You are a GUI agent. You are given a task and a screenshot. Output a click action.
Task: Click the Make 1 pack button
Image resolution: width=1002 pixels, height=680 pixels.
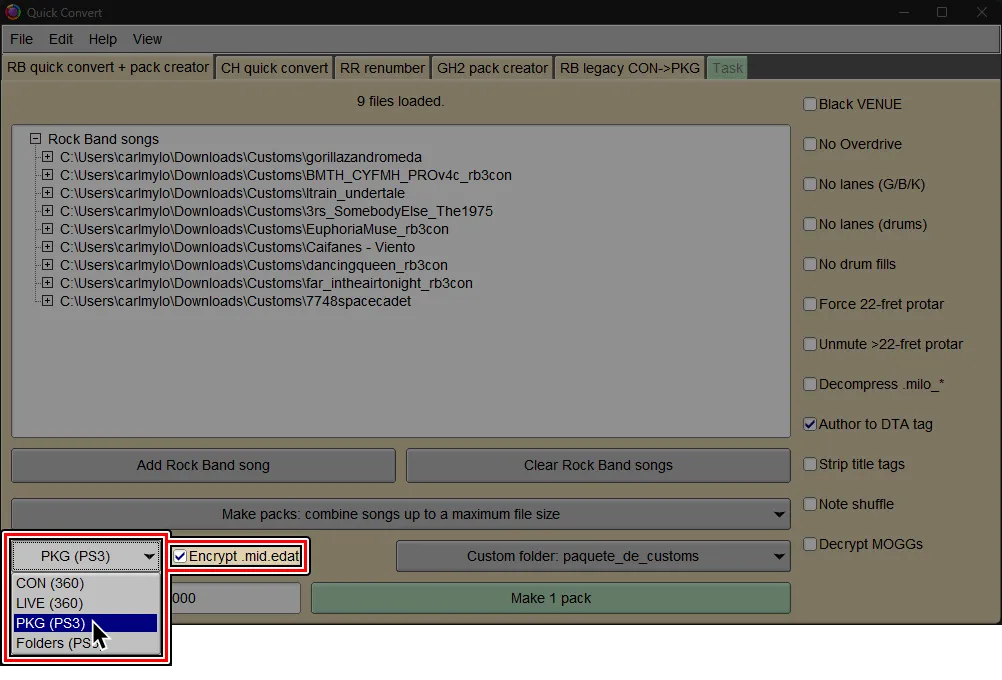tap(551, 597)
